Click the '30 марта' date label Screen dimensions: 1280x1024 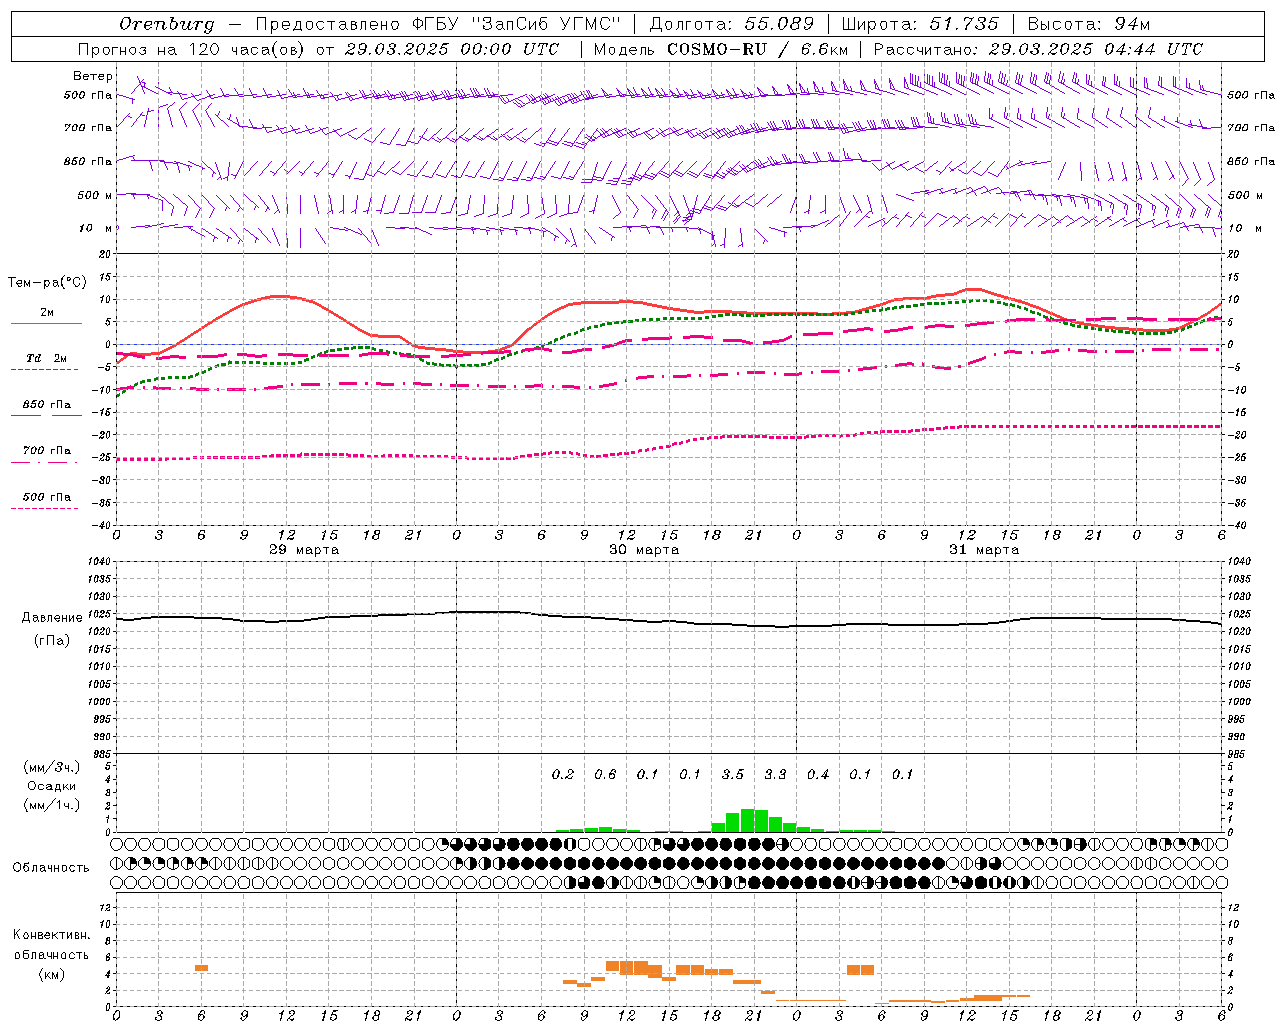(x=644, y=550)
